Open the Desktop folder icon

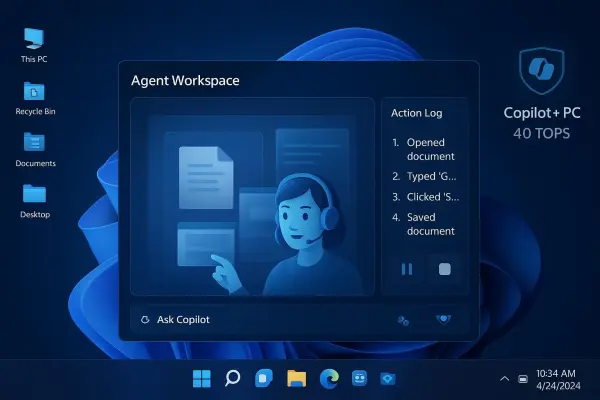35,201
